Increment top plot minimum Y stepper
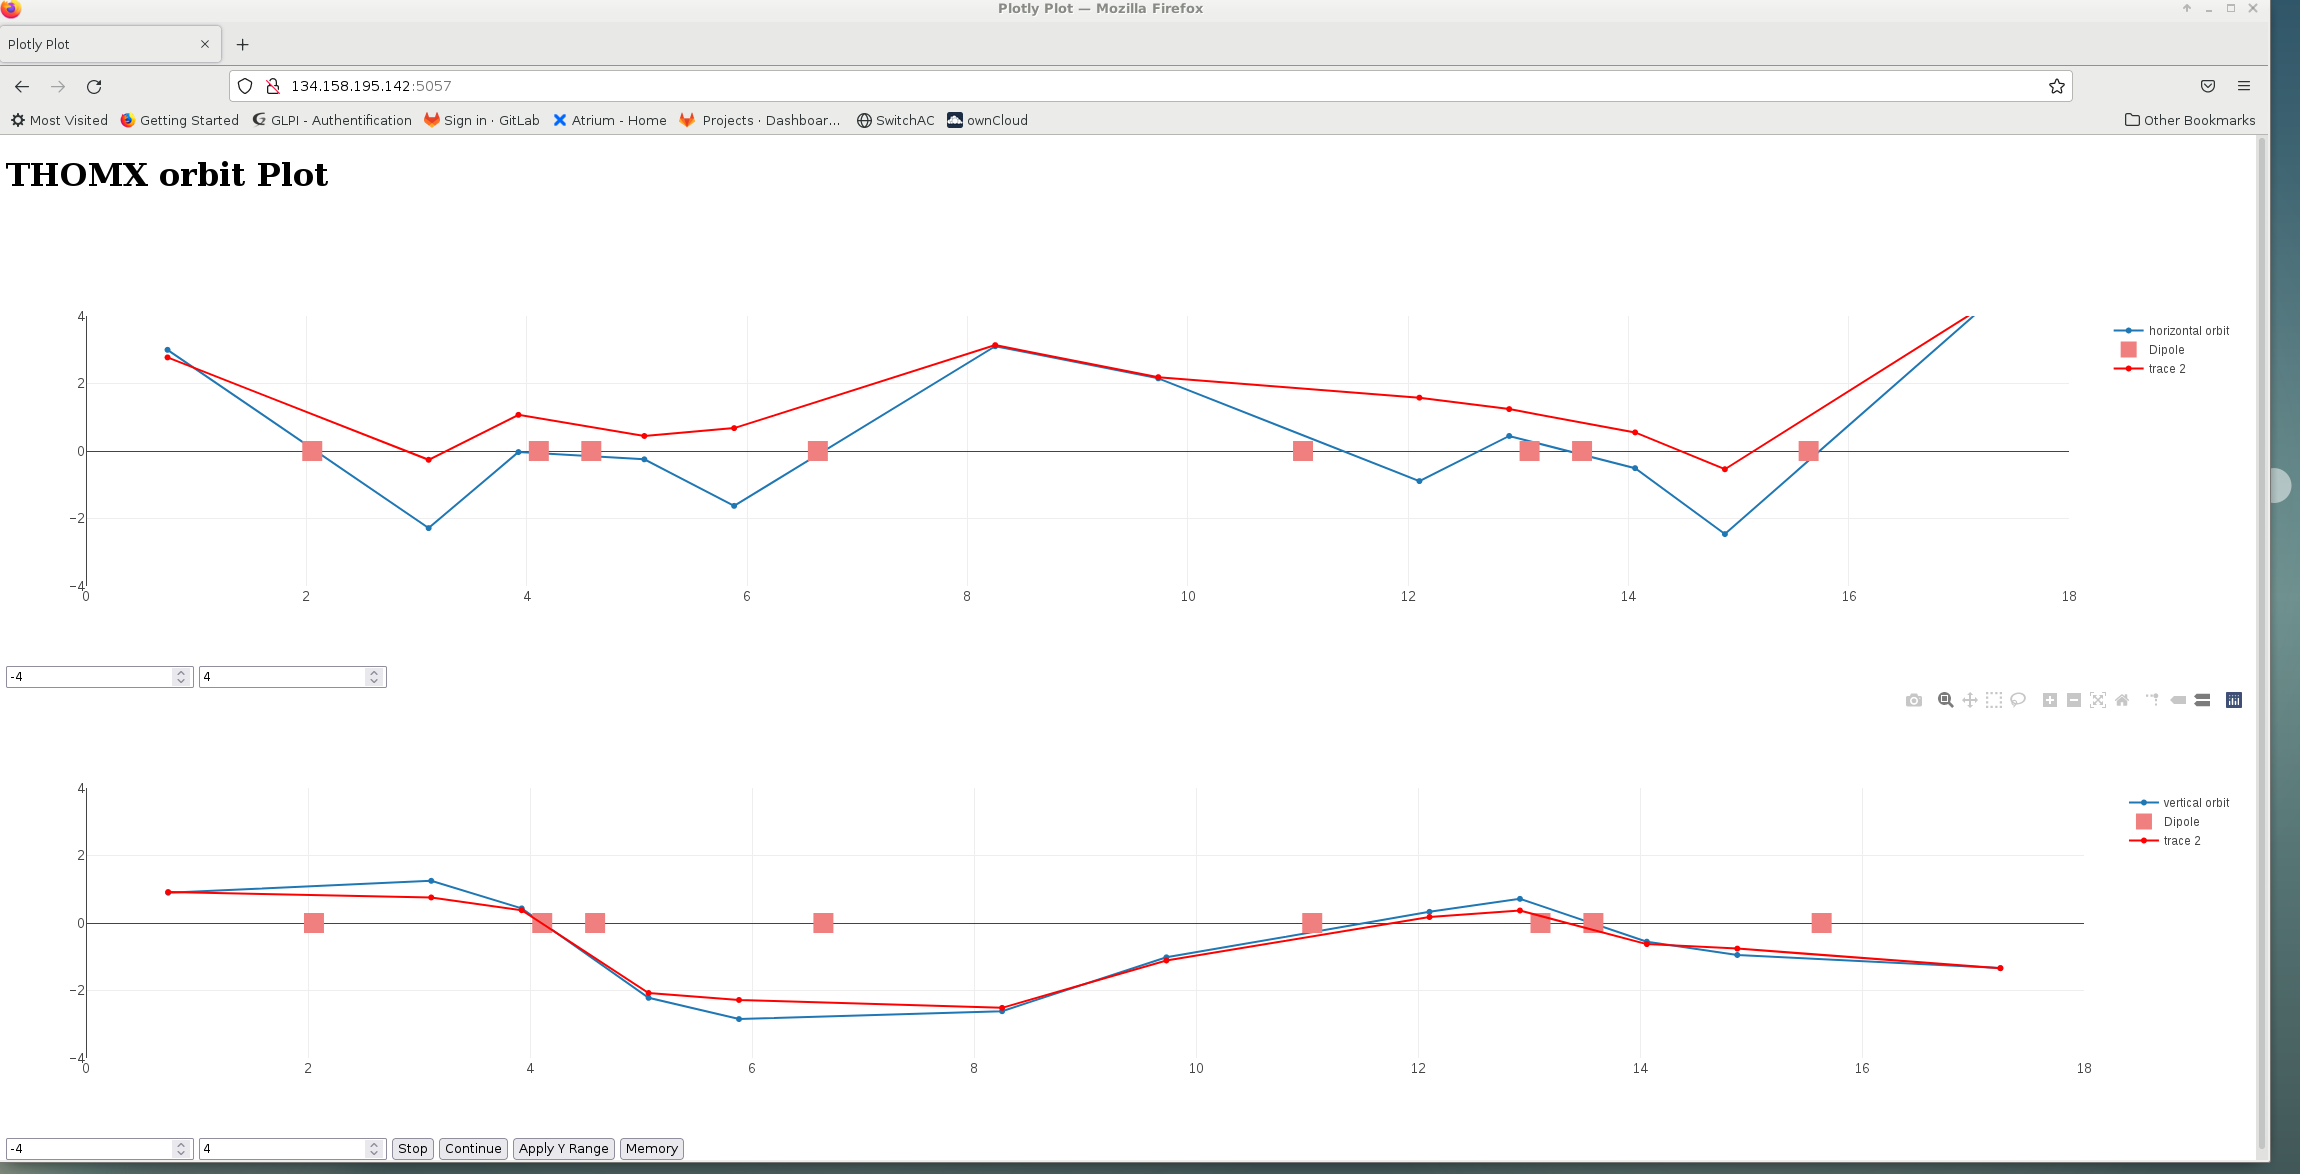The width and height of the screenshot is (2300, 1174). (x=181, y=672)
